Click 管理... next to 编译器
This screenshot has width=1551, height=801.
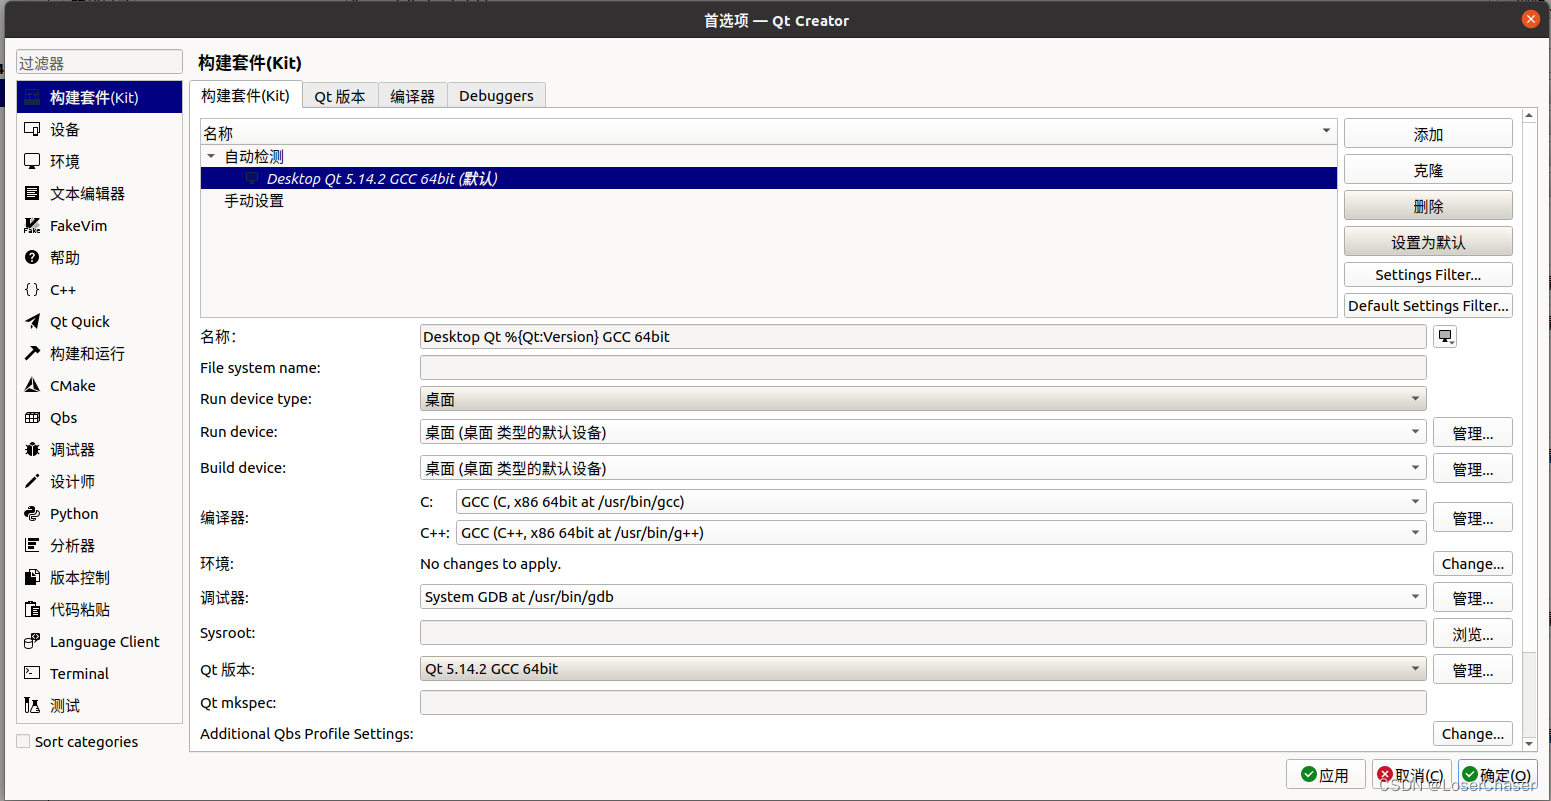click(1473, 518)
